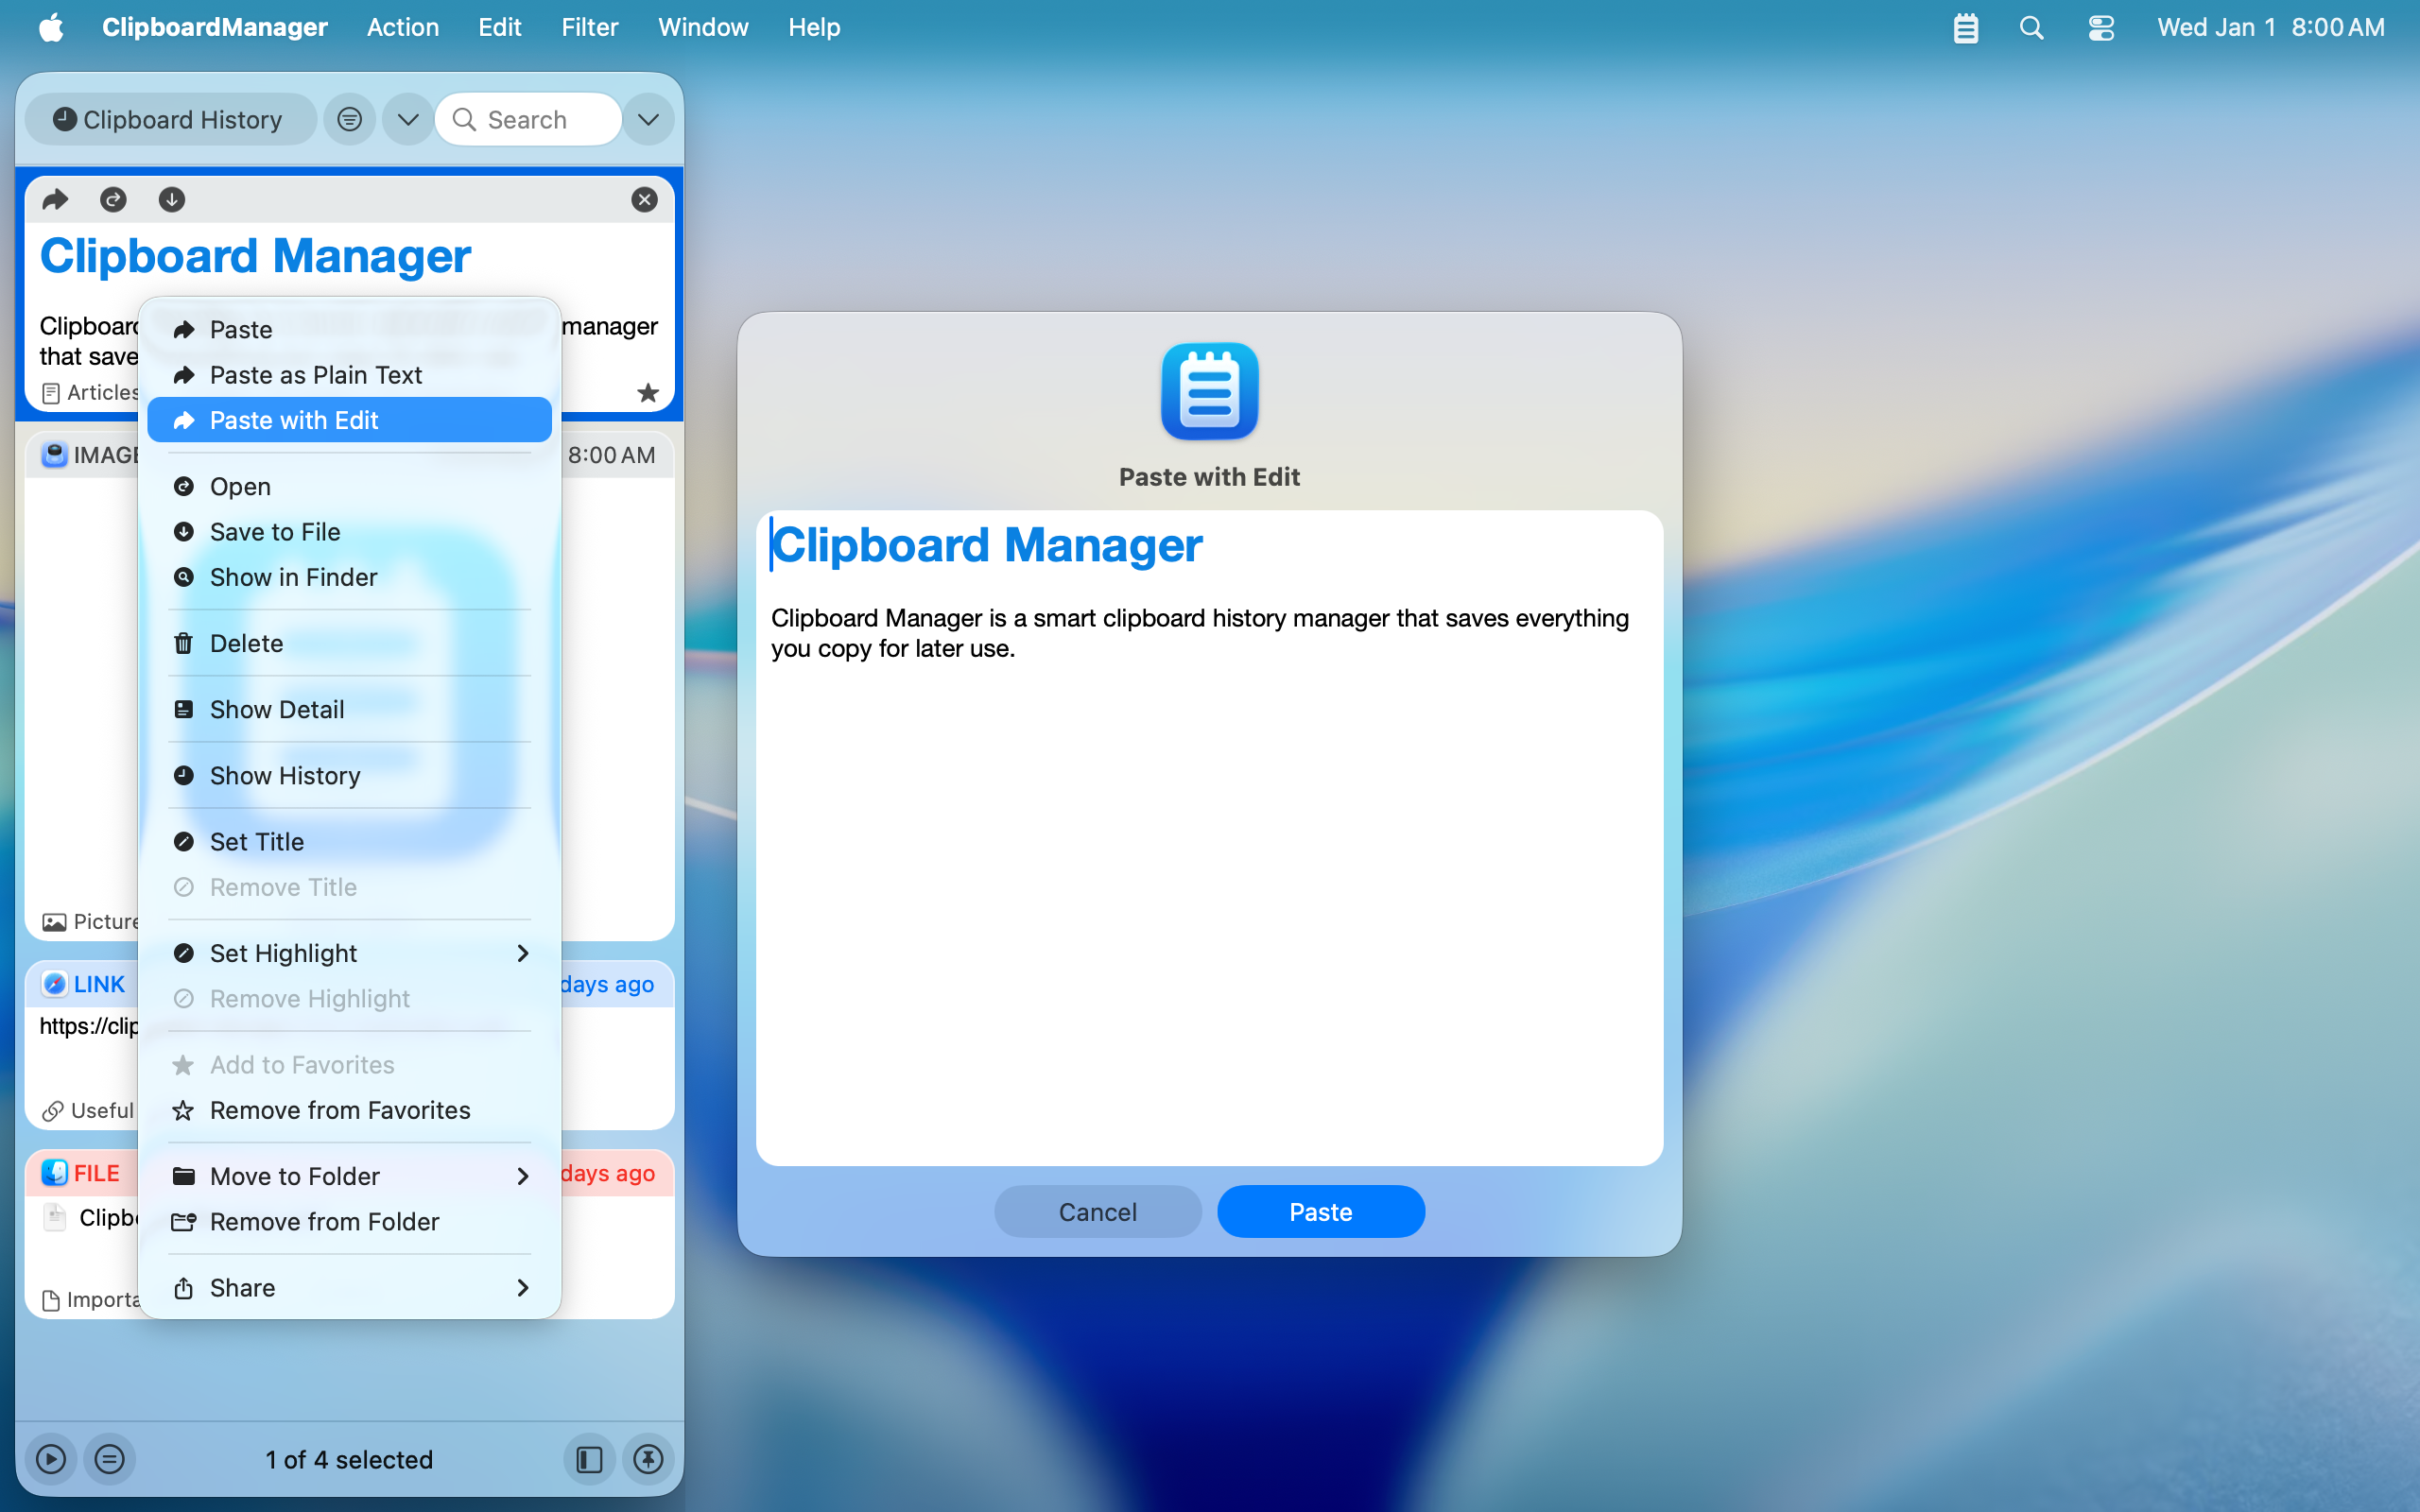
Task: Click the save download icon in clip header
Action: pos(172,200)
